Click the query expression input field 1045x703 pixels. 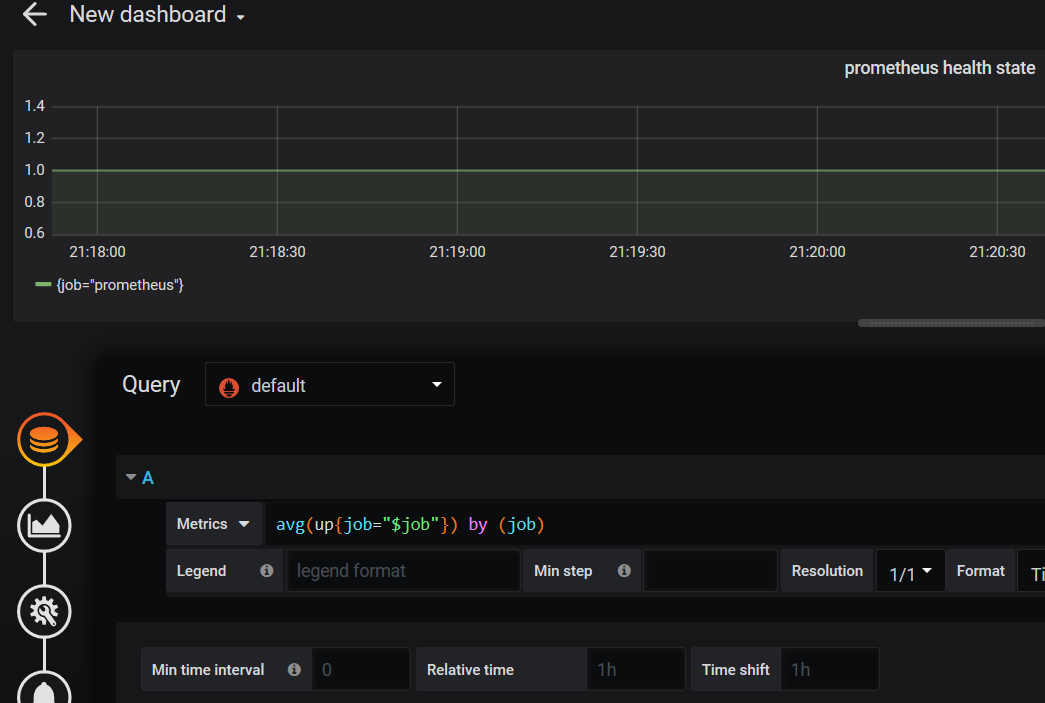click(x=654, y=524)
